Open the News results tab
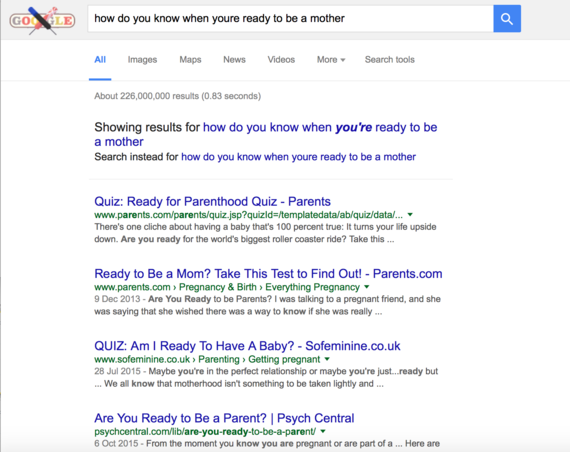The height and width of the screenshot is (452, 570). tap(234, 60)
